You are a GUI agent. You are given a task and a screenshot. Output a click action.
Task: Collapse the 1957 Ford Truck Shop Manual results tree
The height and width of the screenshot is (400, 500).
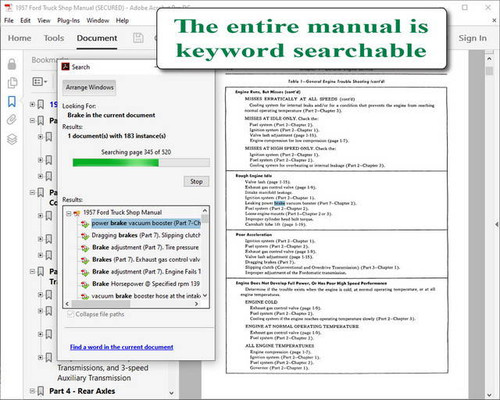tap(68, 213)
